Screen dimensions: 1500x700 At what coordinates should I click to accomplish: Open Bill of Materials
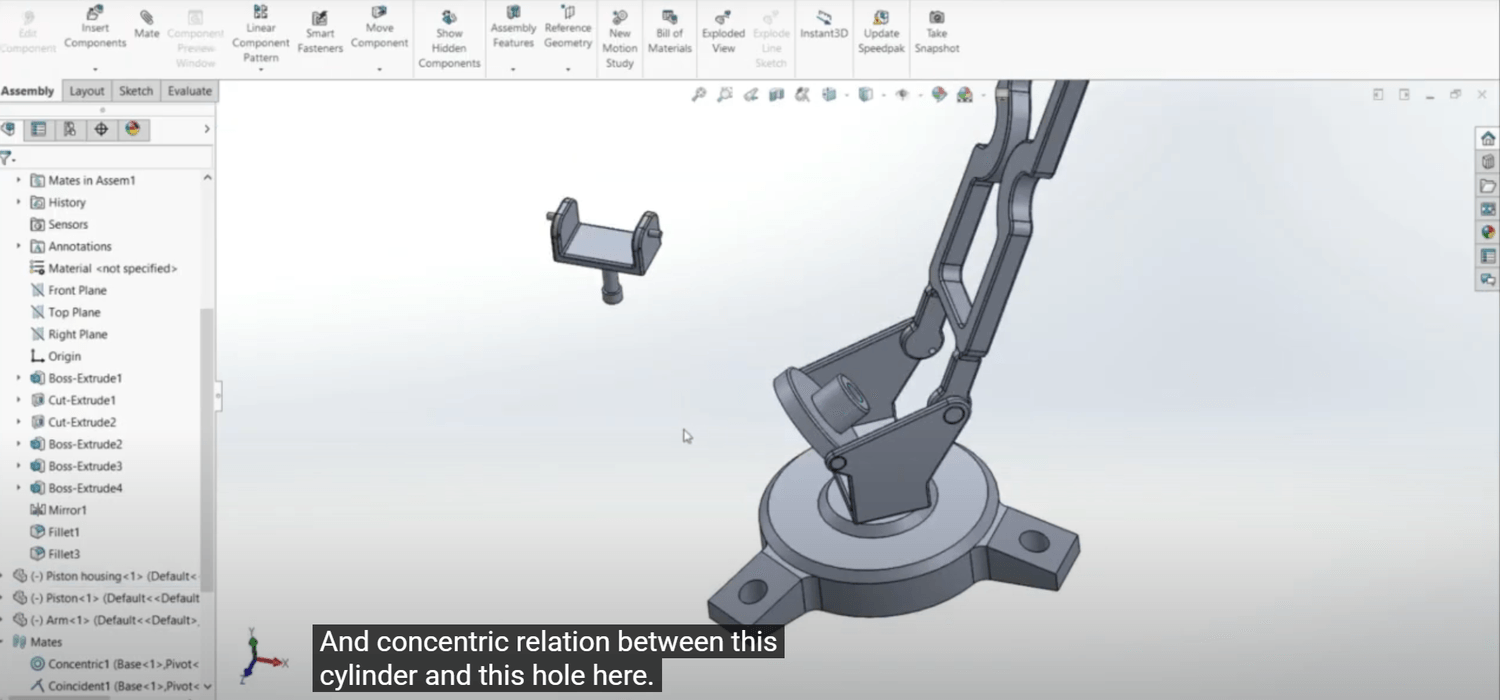(670, 33)
